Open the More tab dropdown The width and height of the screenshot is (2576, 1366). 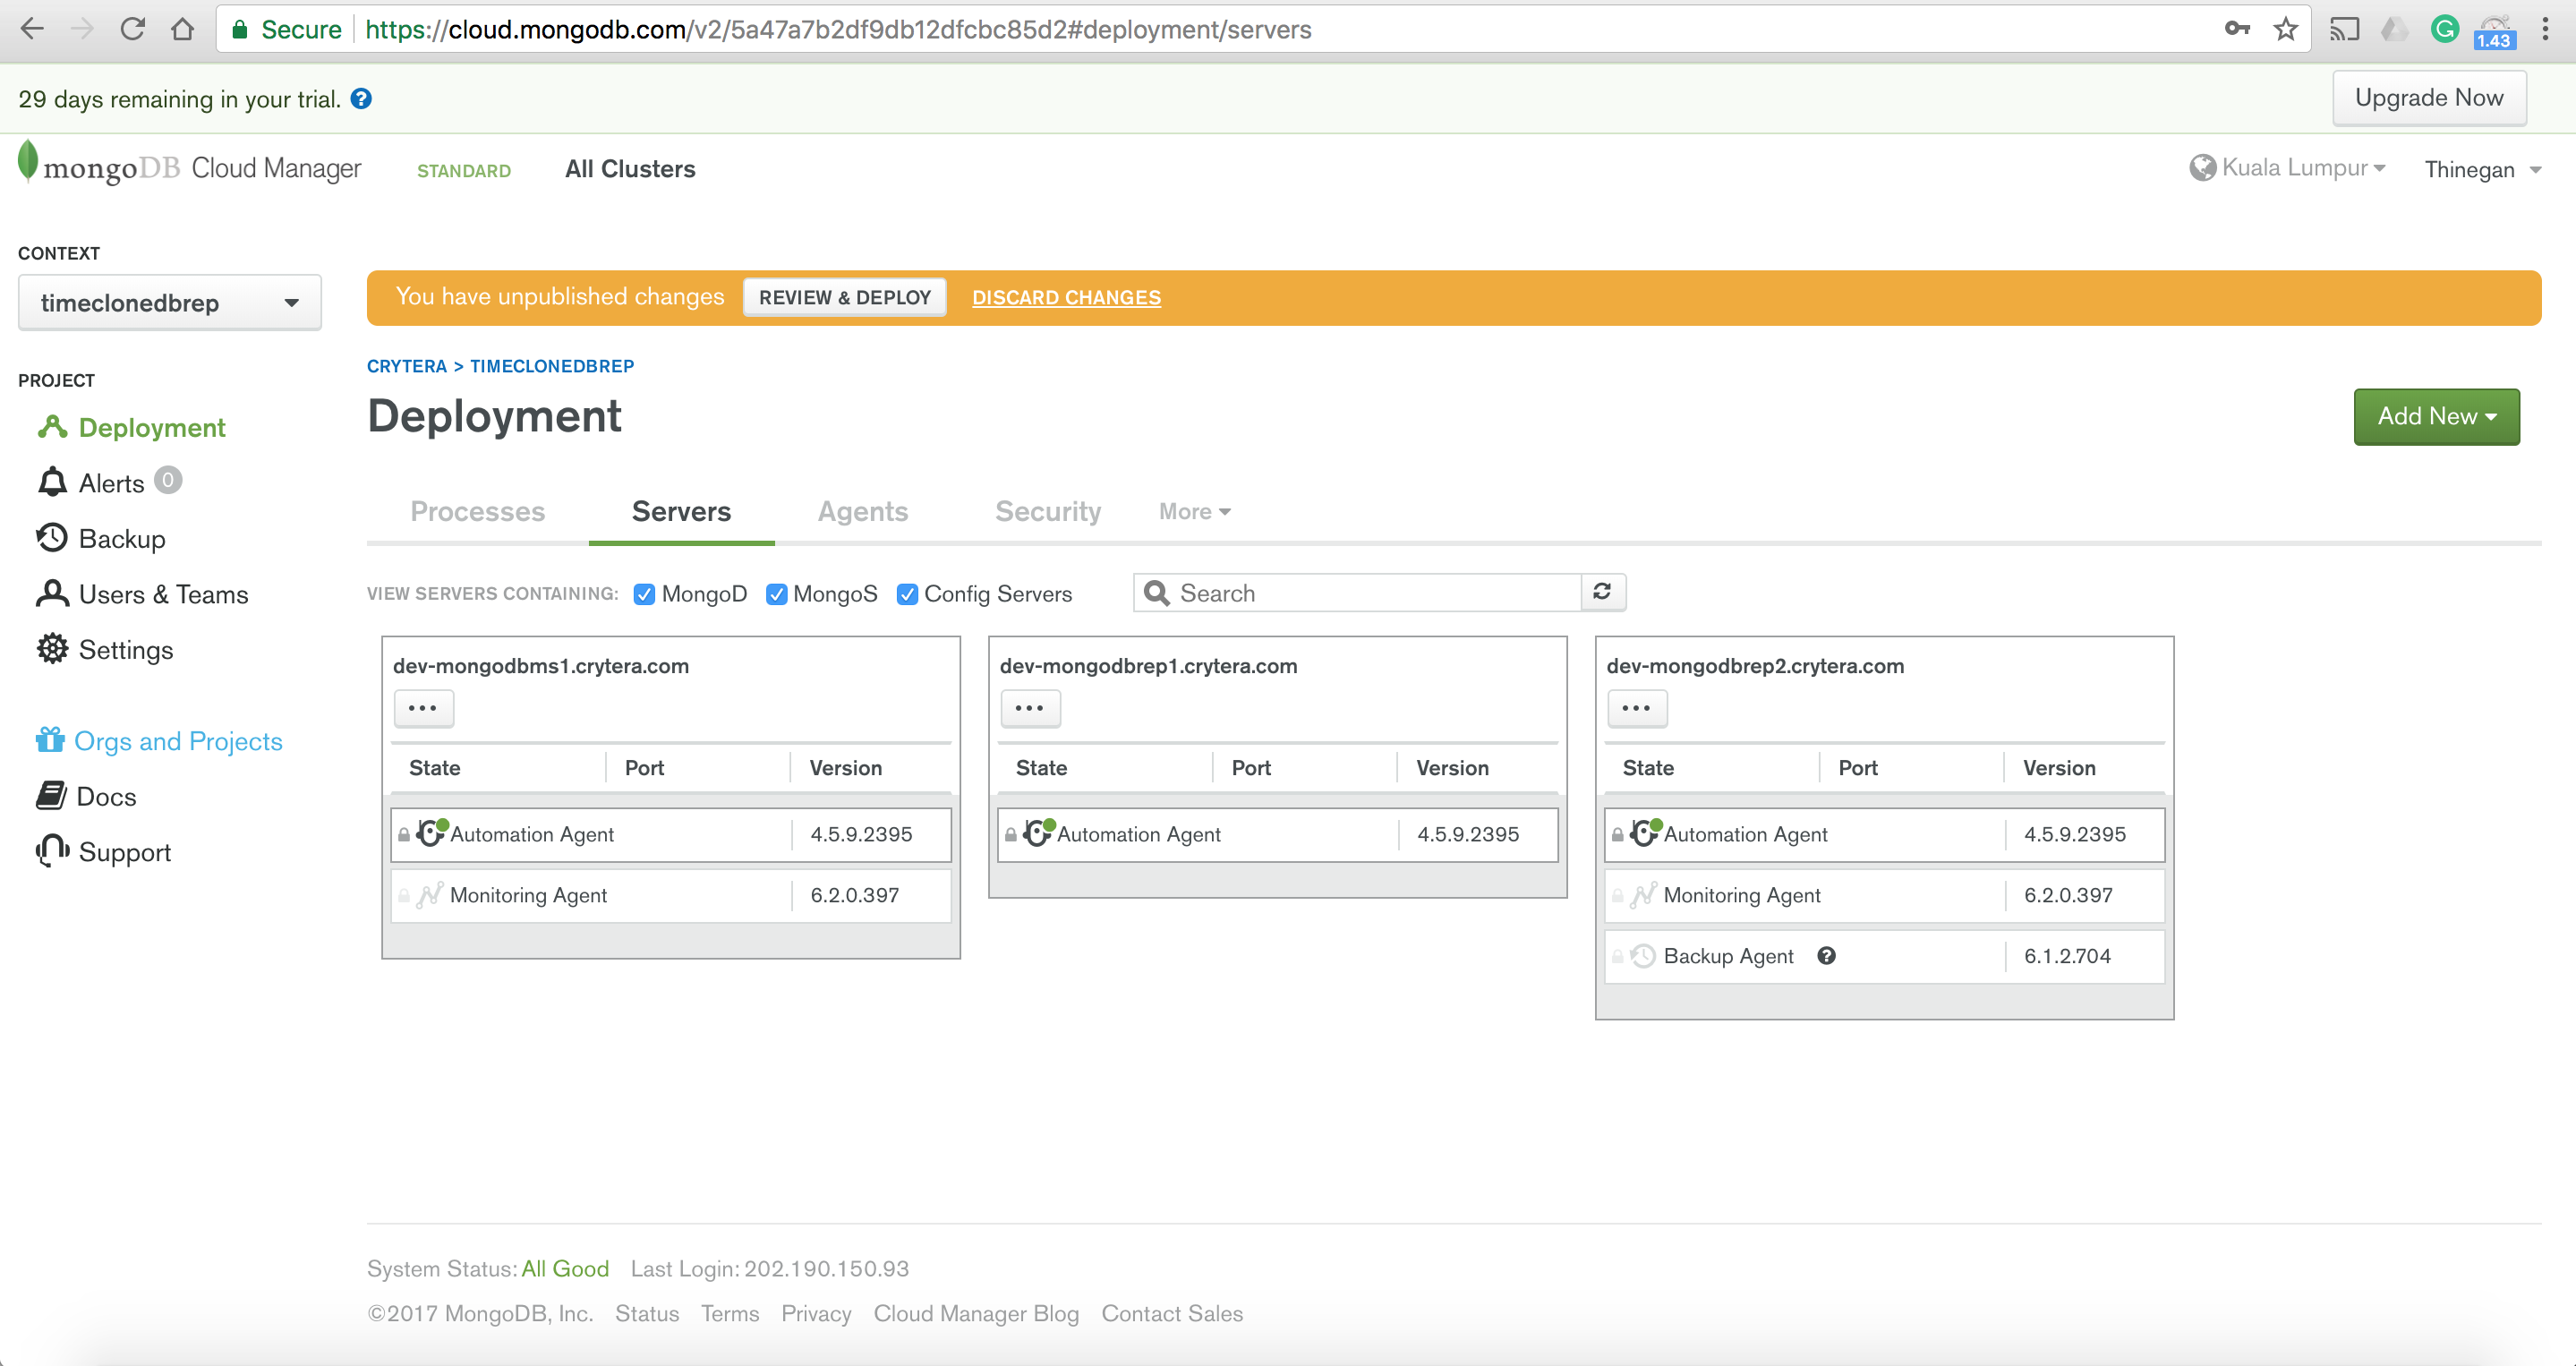tap(1194, 512)
